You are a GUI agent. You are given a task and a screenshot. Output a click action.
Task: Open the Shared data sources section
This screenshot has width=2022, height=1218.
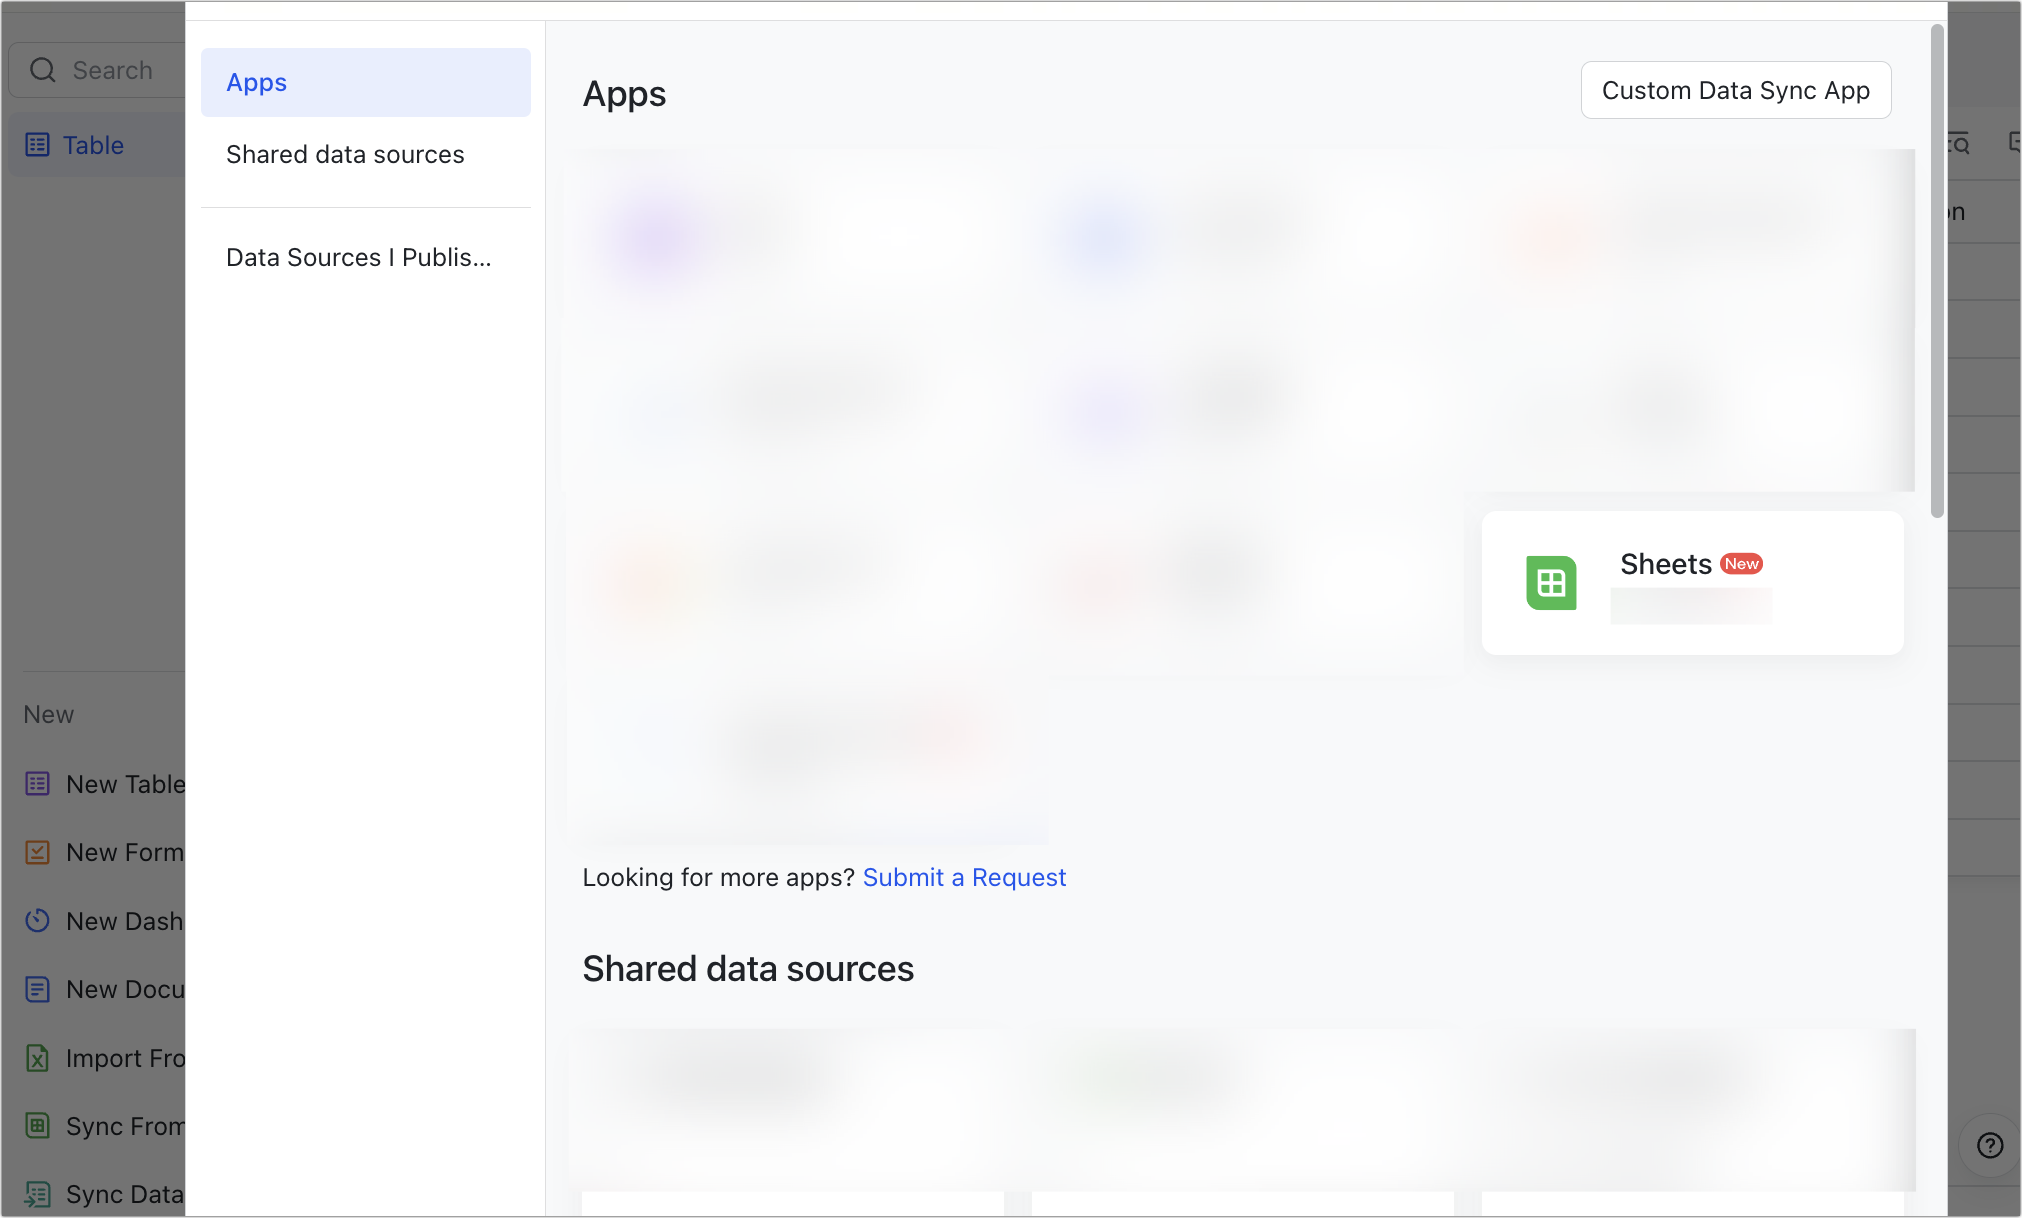(345, 154)
